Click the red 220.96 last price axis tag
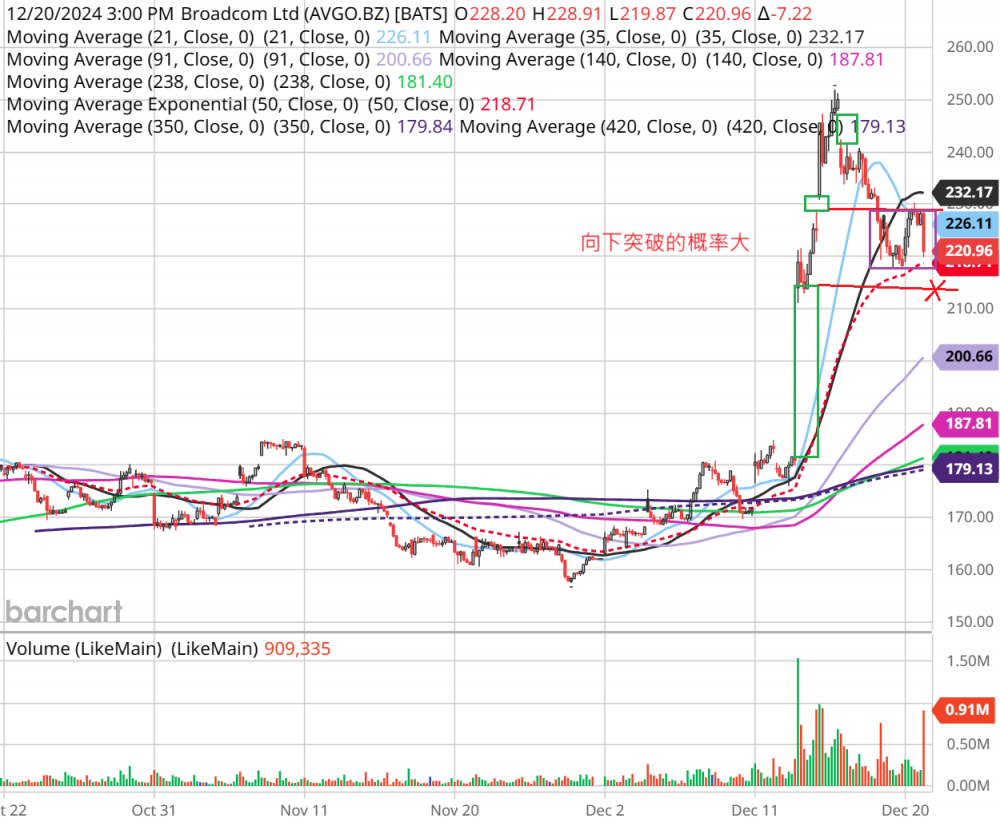This screenshot has width=1000, height=826. click(x=967, y=251)
